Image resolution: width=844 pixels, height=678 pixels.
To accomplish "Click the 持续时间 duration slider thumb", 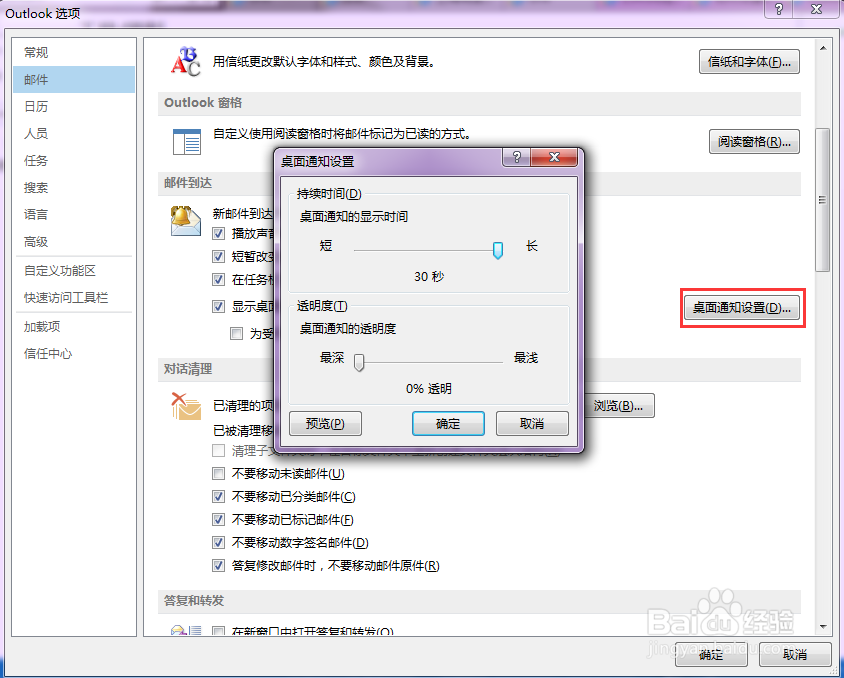I will click(498, 250).
